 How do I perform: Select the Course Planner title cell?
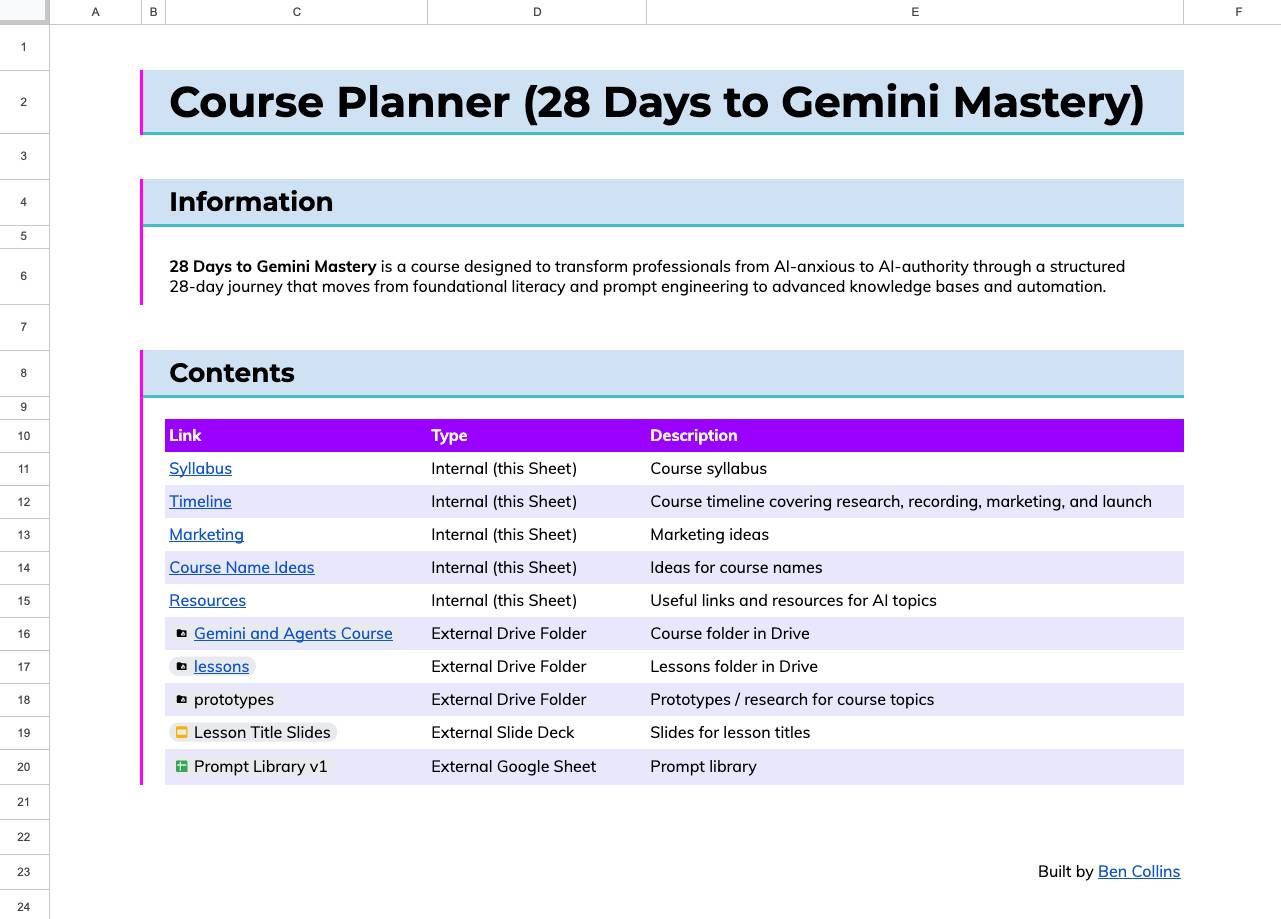[656, 102]
